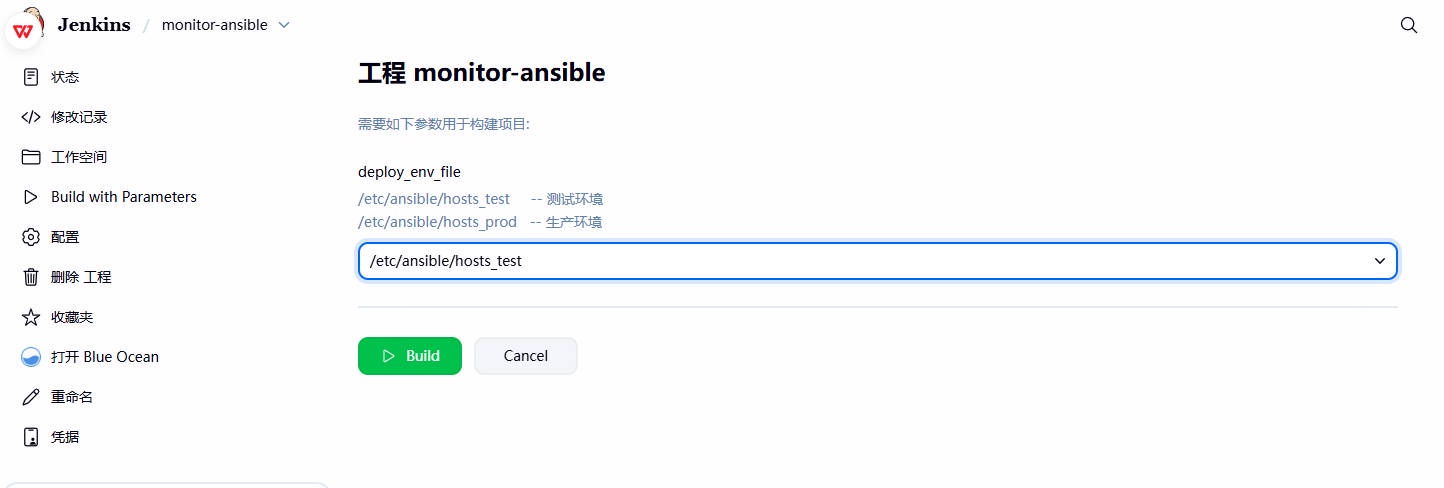
Task: Click the folder icon for 工作空间
Action: coord(31,157)
